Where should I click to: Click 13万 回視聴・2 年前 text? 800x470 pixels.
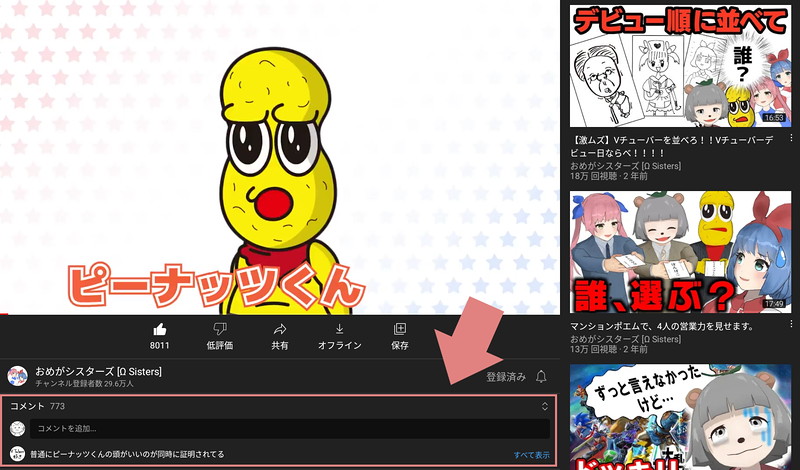click(609, 350)
